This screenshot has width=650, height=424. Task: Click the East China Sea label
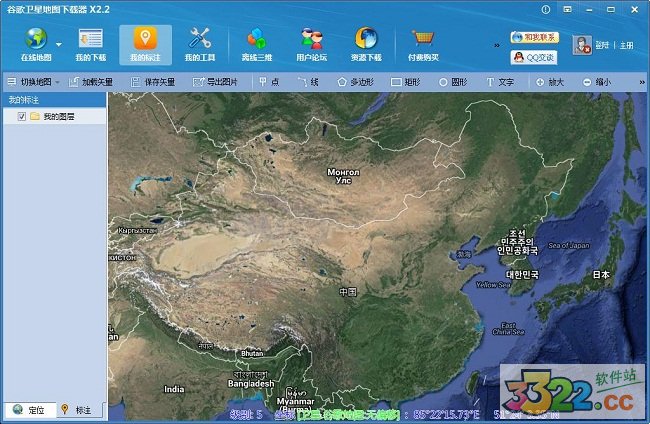tap(508, 329)
